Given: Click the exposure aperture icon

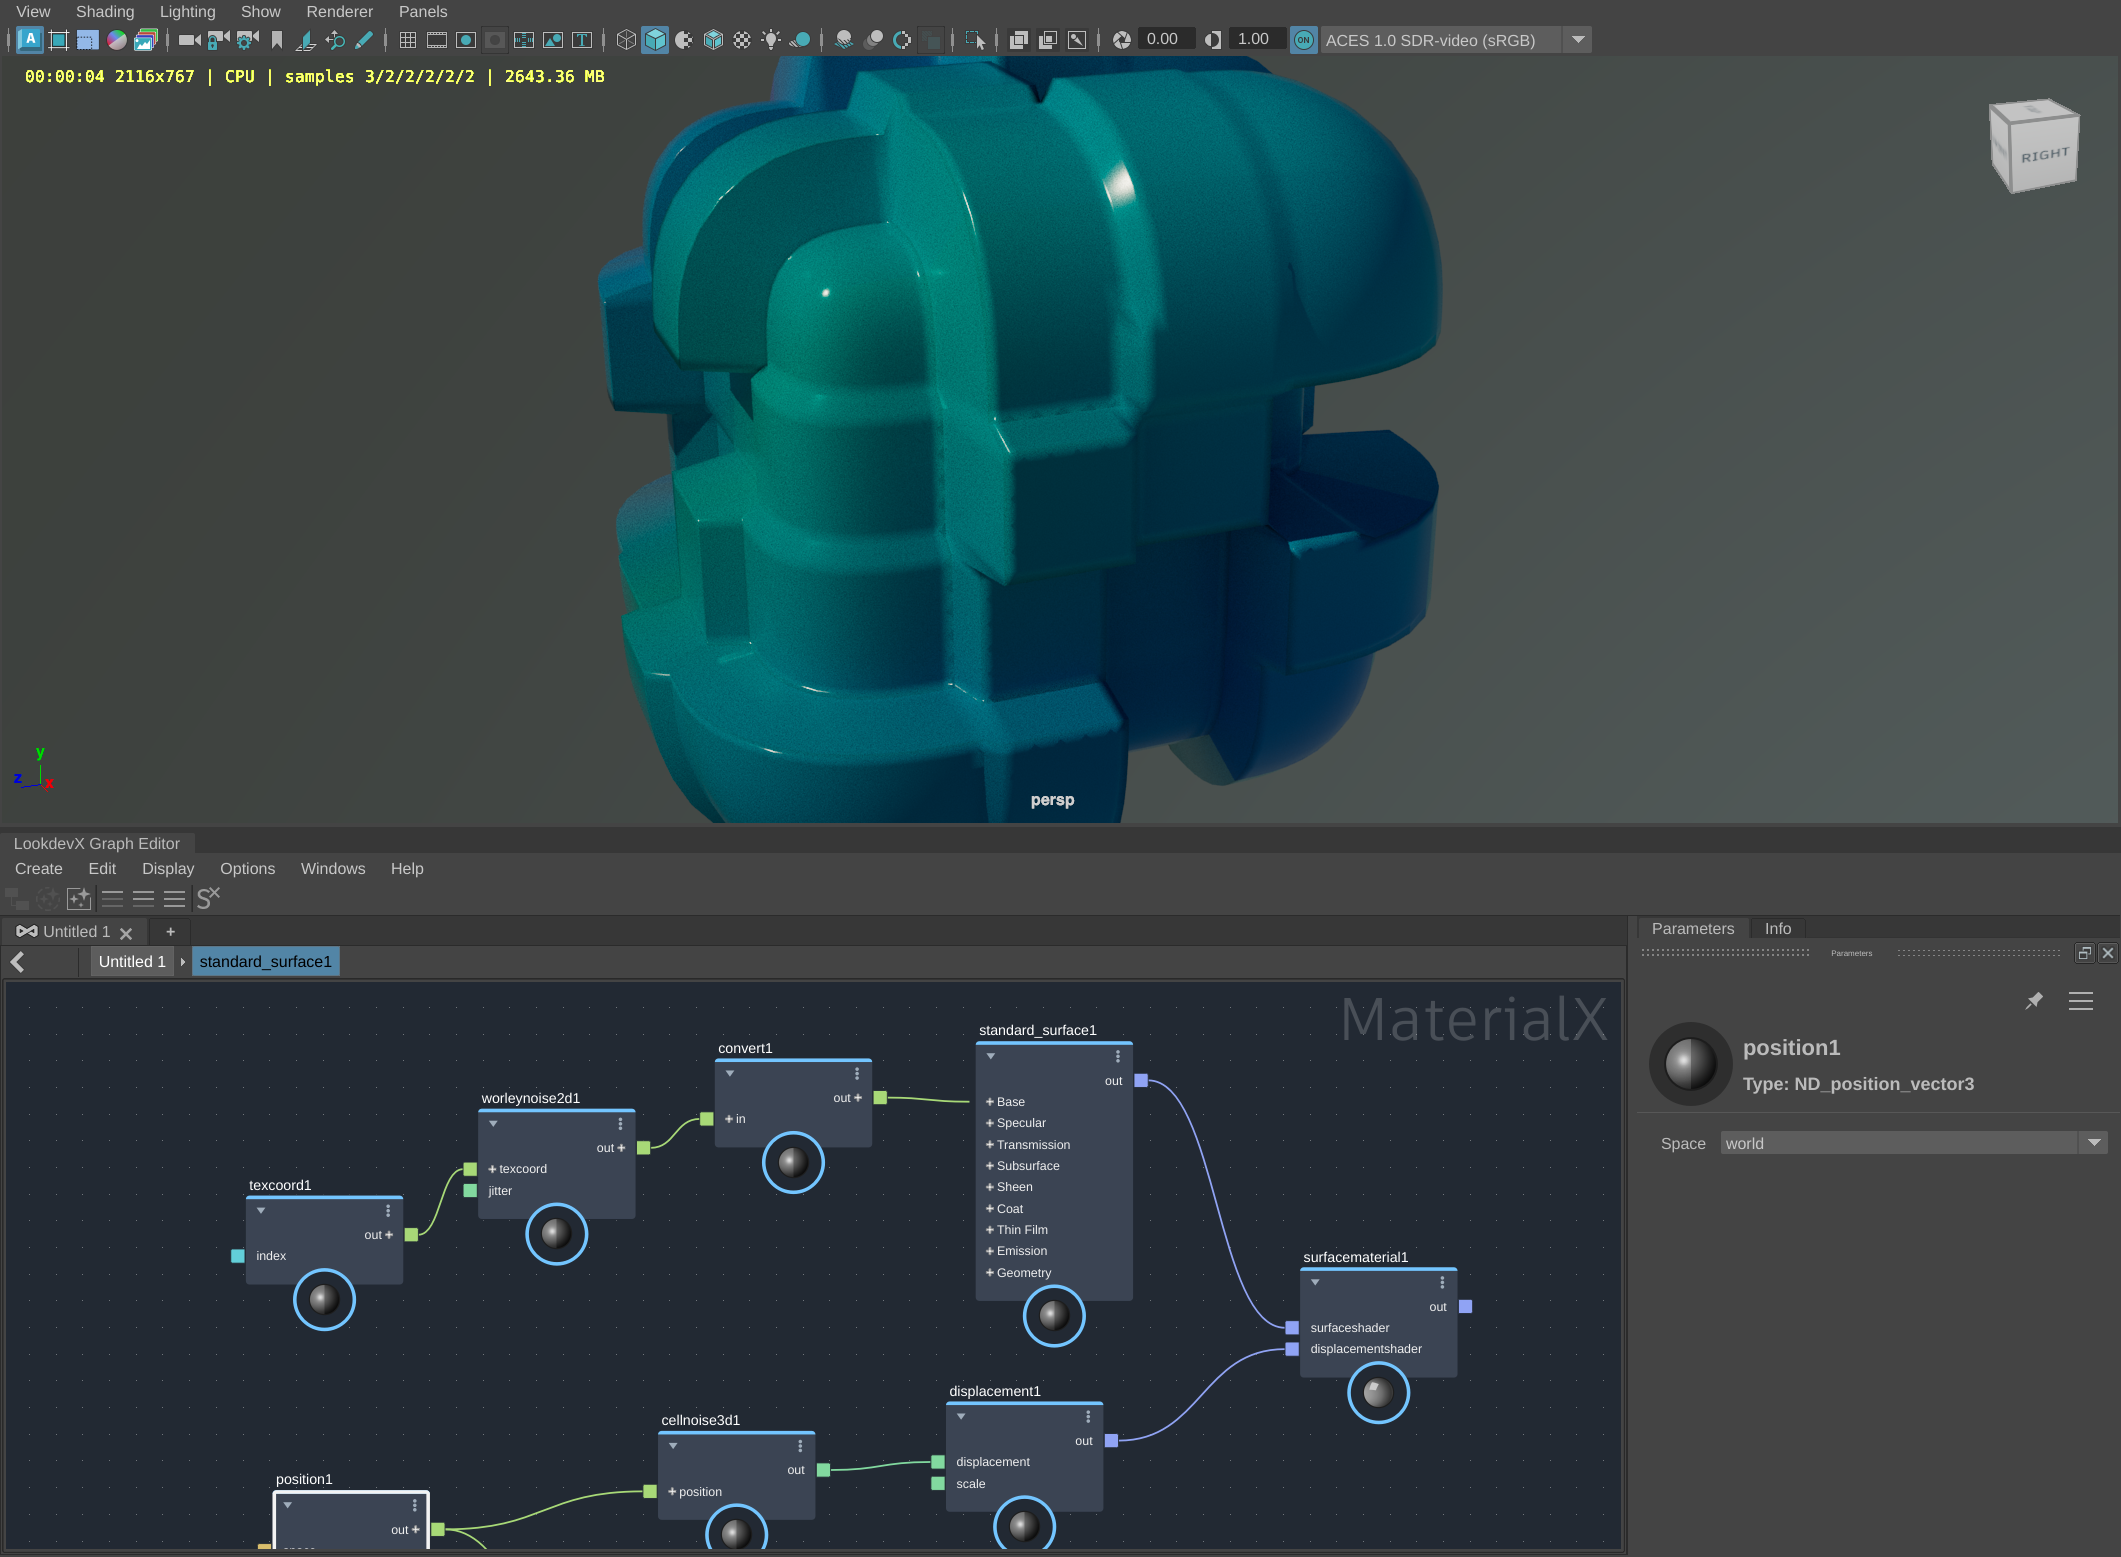Looking at the screenshot, I should pos(1122,40).
